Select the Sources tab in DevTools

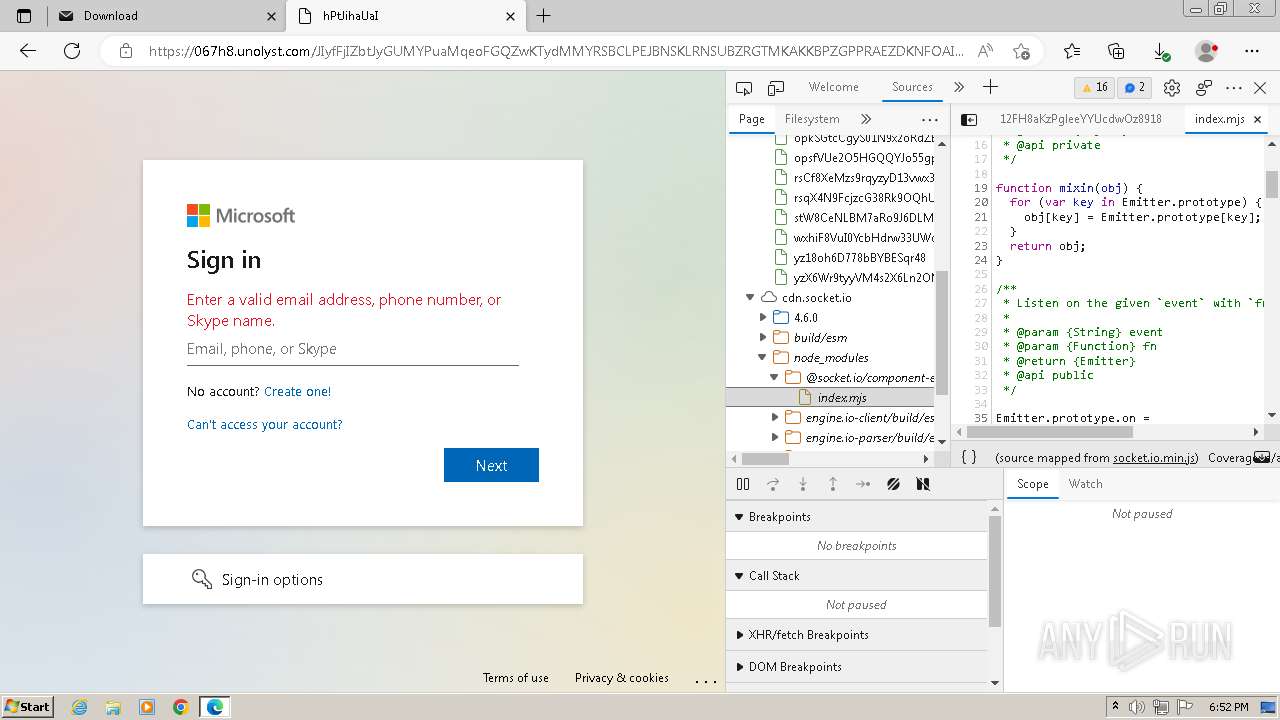coord(912,87)
